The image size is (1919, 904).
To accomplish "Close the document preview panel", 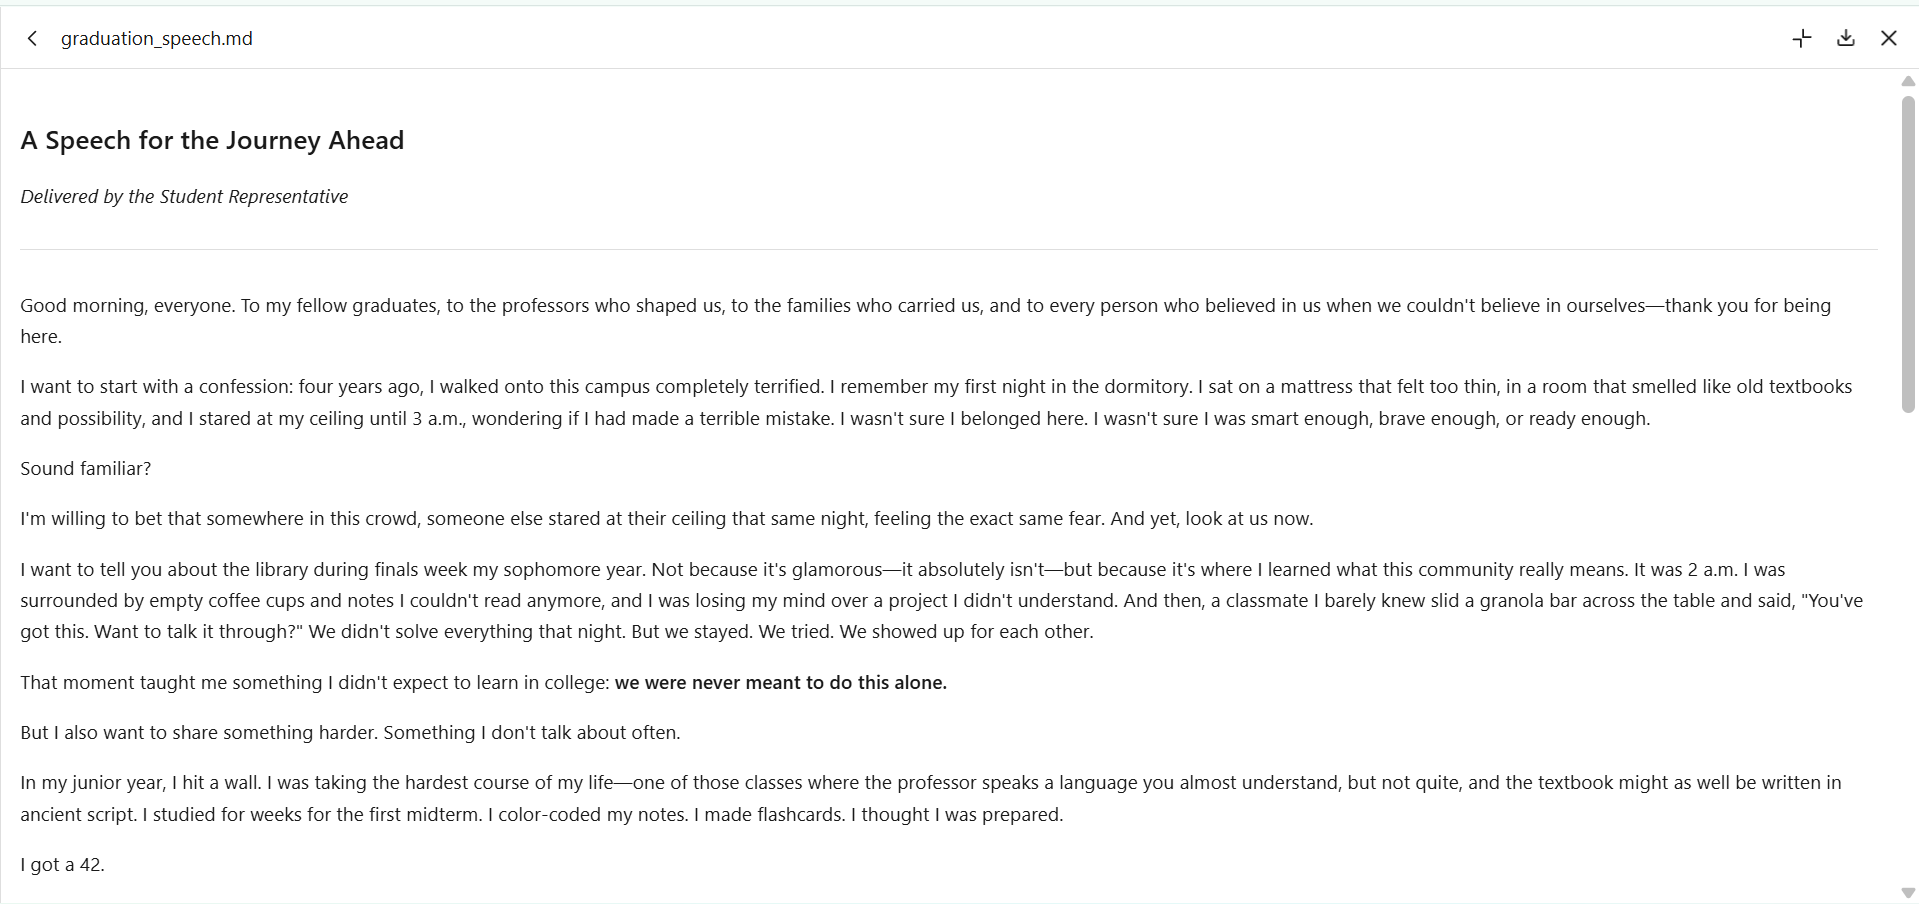I will click(1889, 38).
